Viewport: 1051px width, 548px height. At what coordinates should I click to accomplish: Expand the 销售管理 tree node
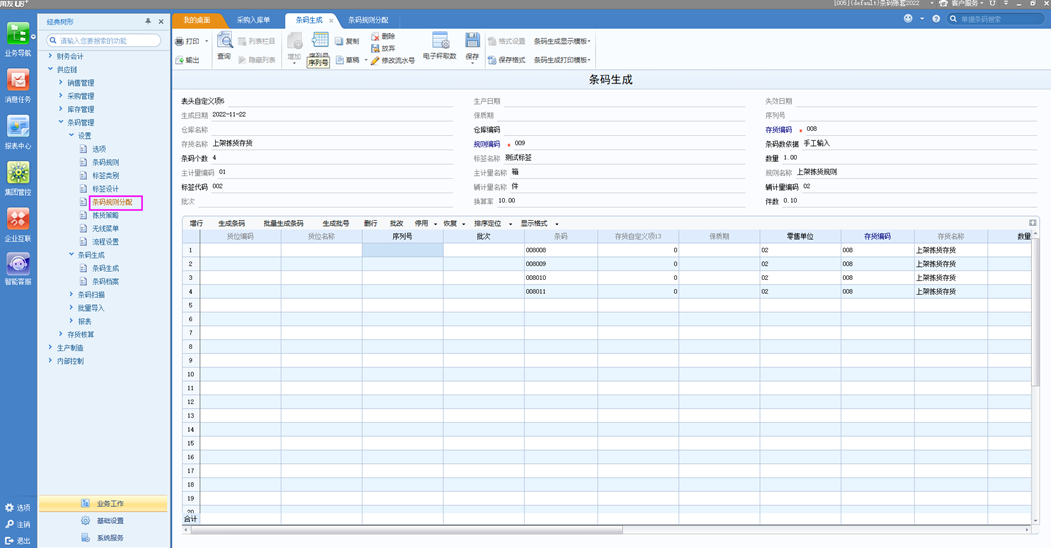(60, 82)
